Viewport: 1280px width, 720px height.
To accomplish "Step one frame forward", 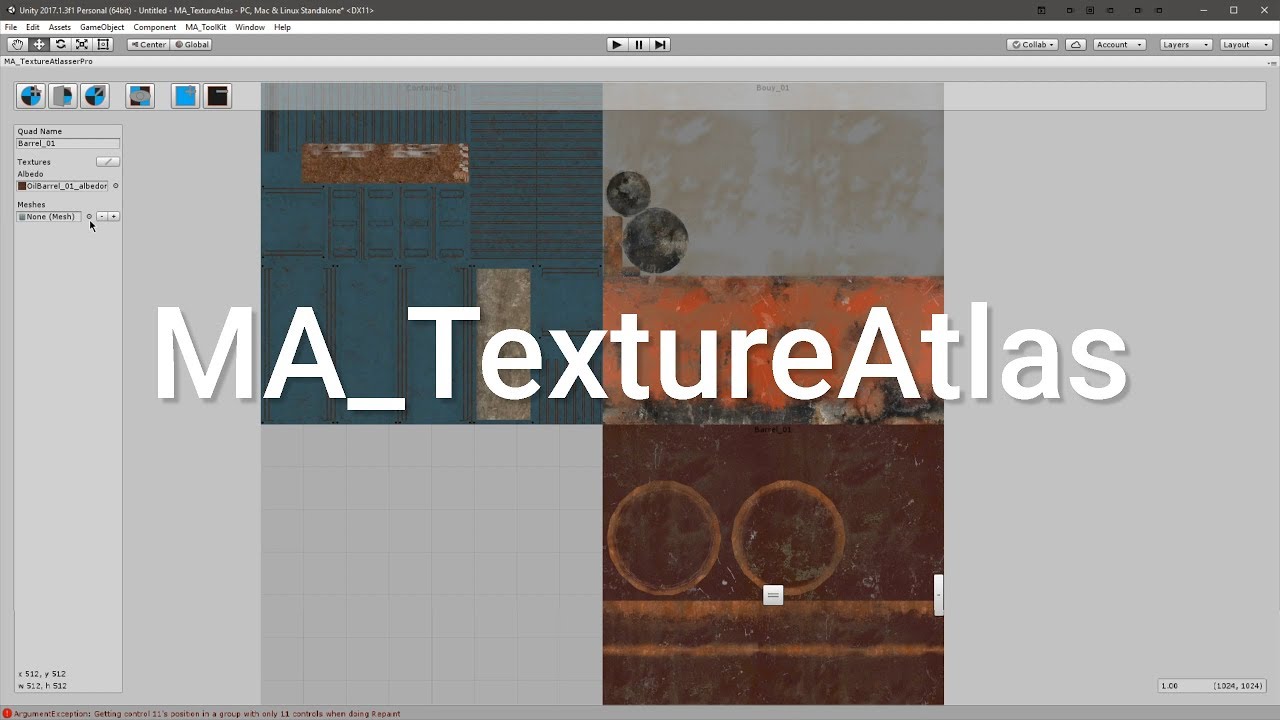I will click(x=660, y=44).
